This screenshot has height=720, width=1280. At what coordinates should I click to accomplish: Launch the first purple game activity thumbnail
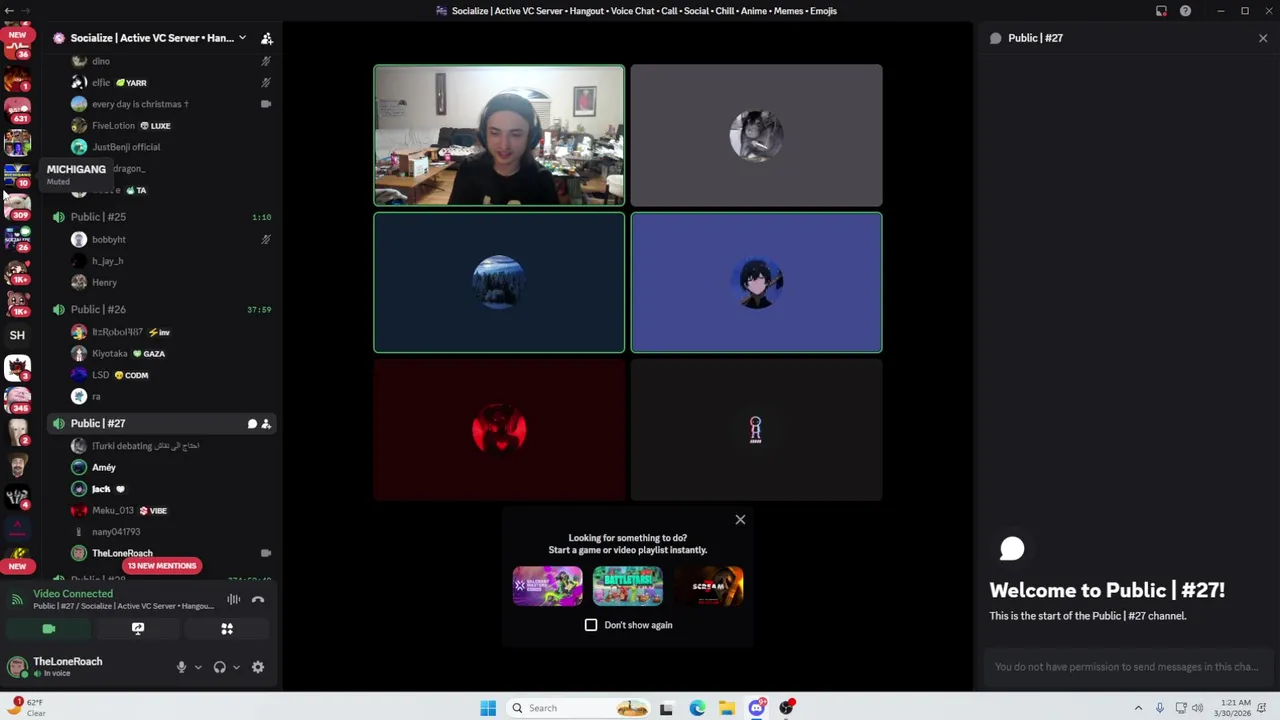coord(548,586)
